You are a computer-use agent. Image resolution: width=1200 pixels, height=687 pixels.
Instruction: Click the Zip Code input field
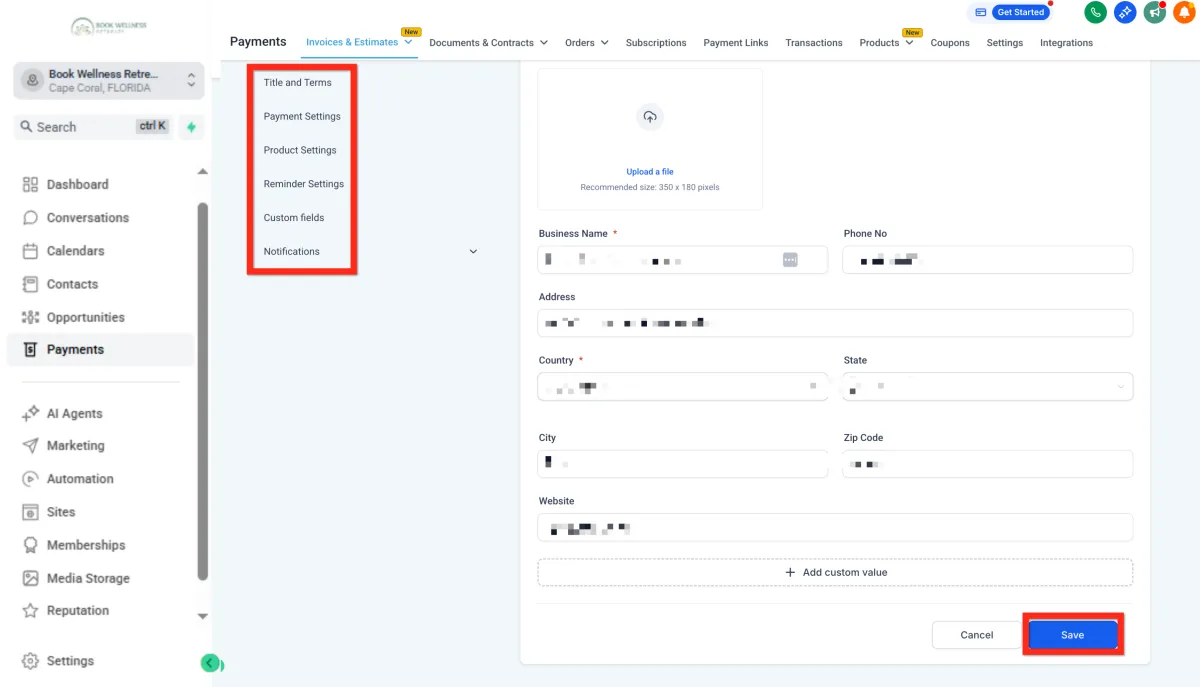tap(988, 464)
